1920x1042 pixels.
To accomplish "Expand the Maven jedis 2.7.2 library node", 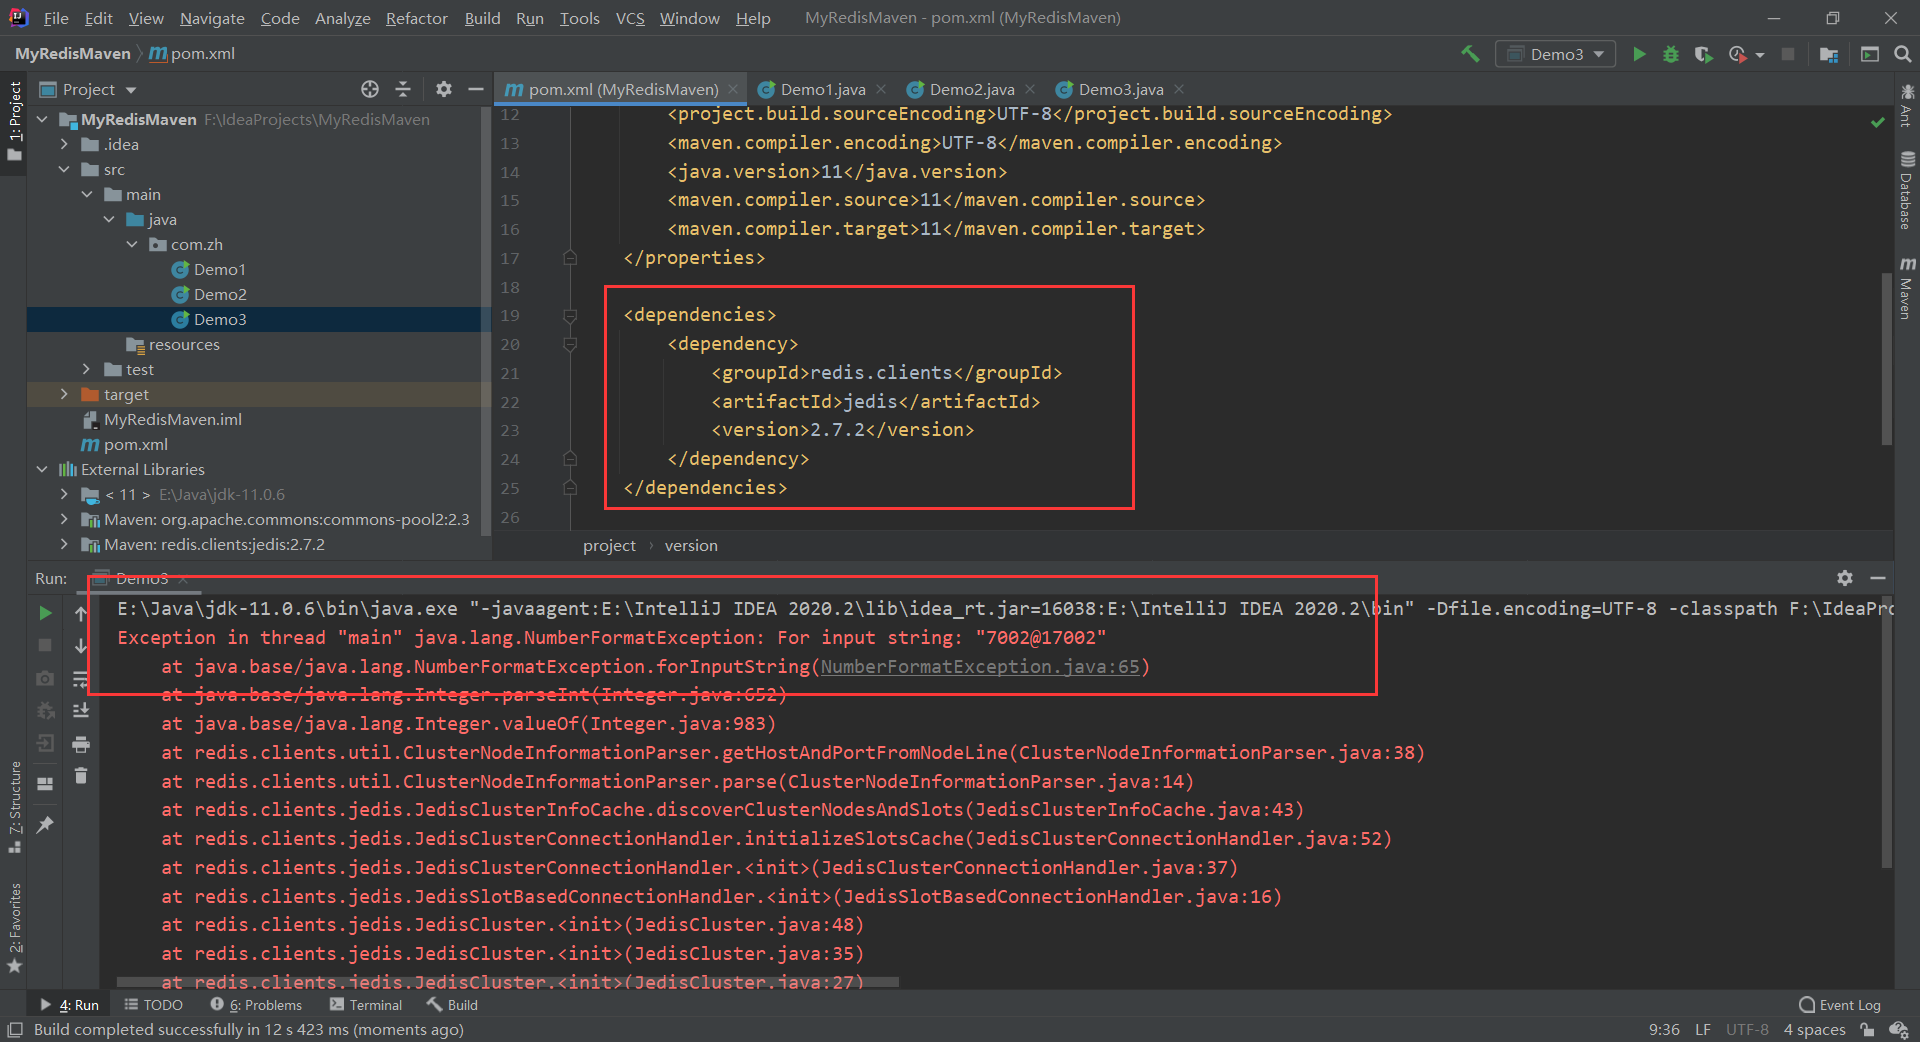I will (x=65, y=544).
